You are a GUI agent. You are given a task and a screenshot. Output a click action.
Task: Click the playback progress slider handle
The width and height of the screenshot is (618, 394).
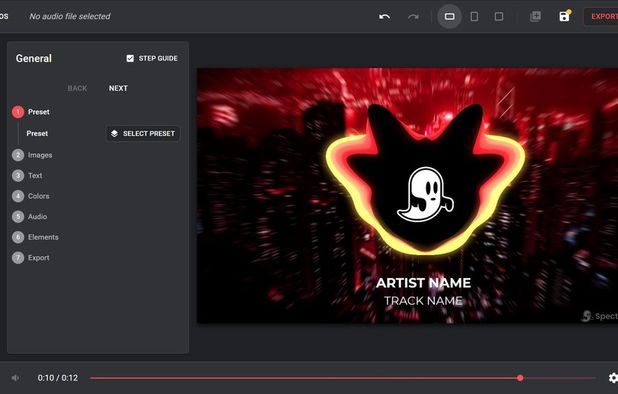coord(520,378)
